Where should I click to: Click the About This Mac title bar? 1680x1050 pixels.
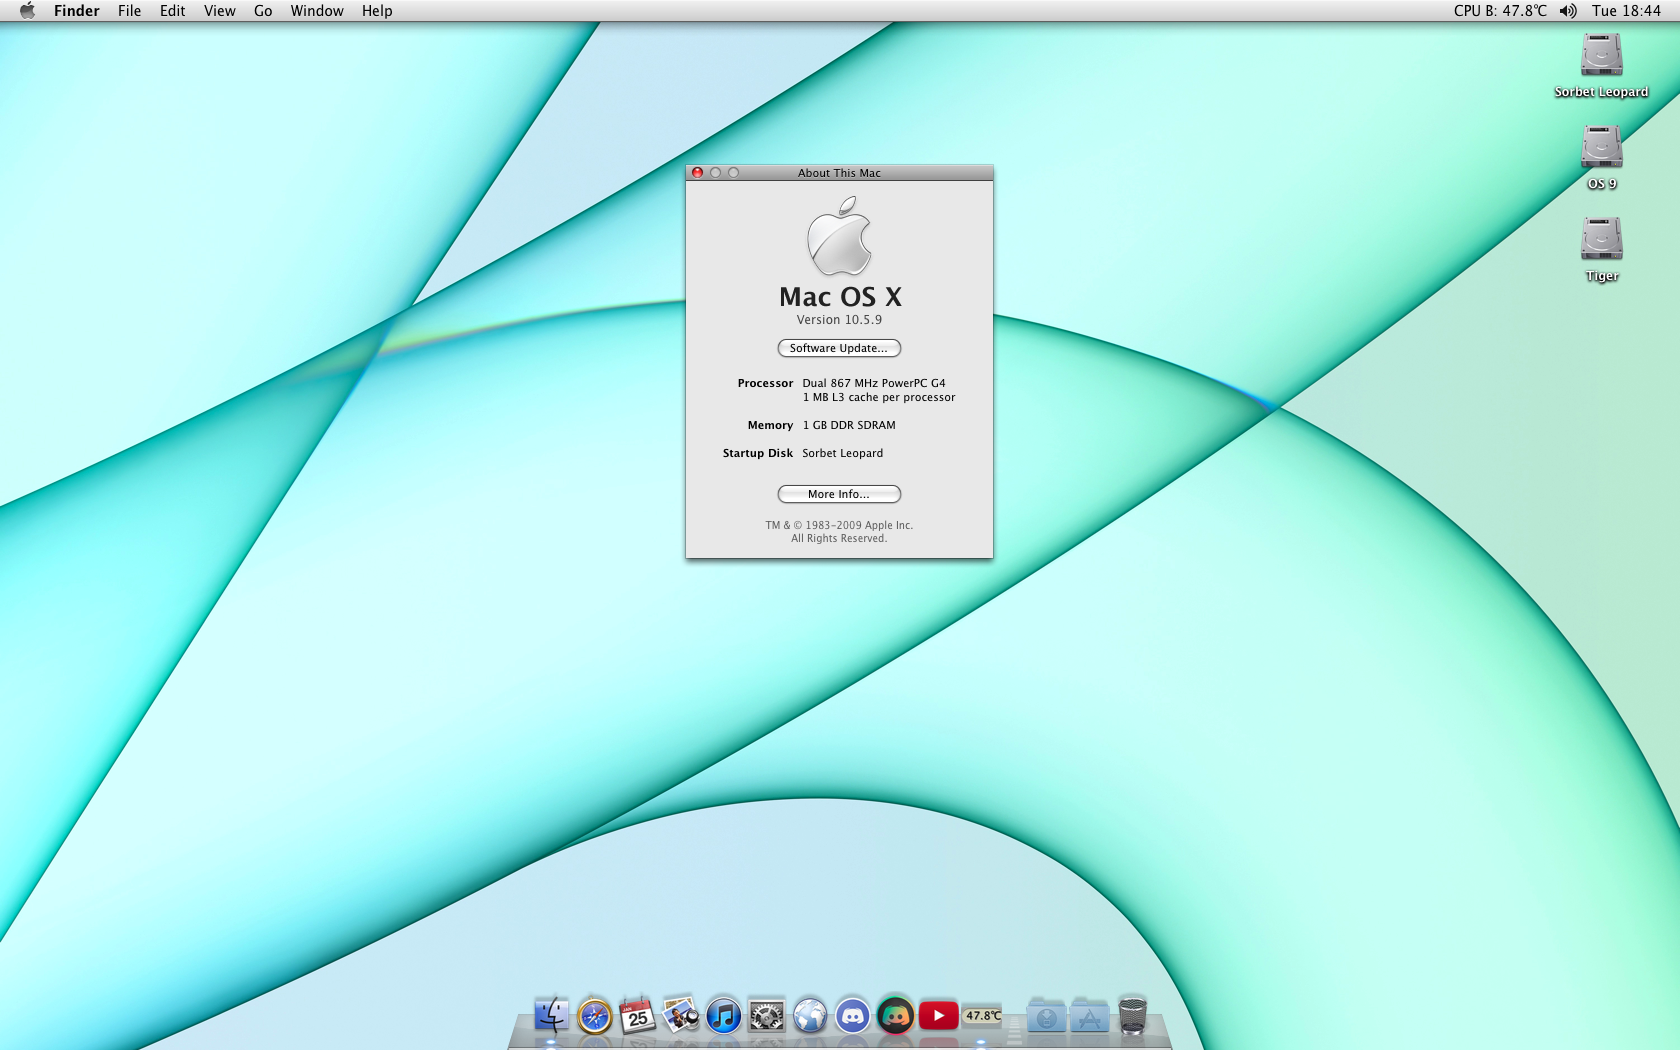[839, 173]
